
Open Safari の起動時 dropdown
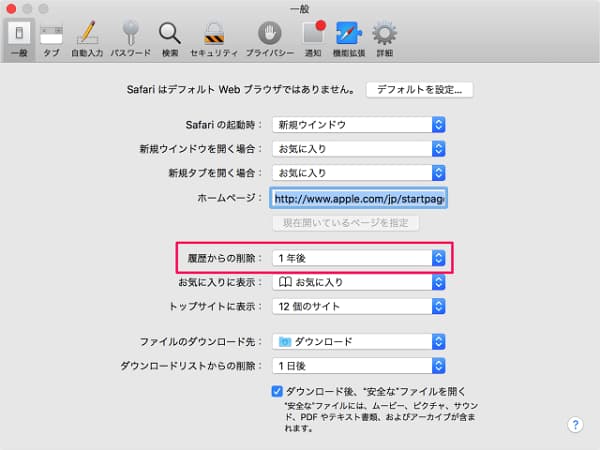click(x=359, y=125)
